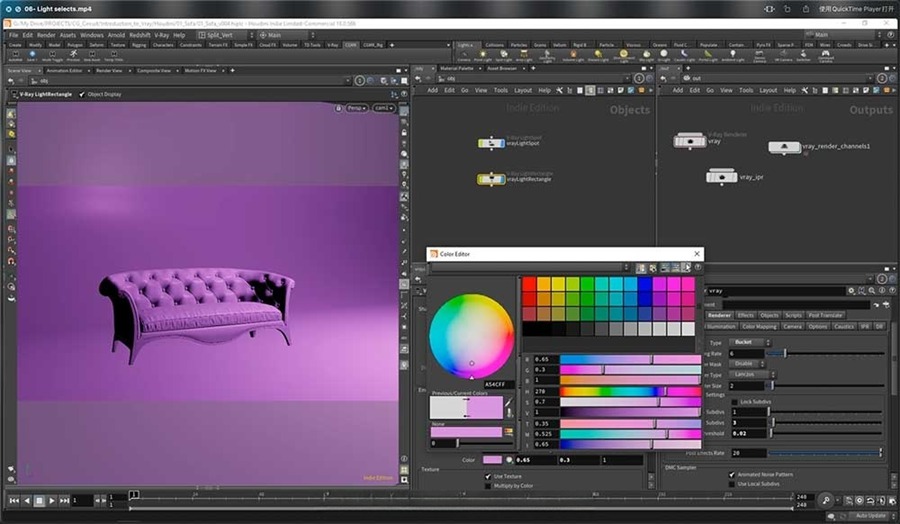The image size is (900, 524).
Task: Click the Color parameter swatch
Action: (492, 460)
